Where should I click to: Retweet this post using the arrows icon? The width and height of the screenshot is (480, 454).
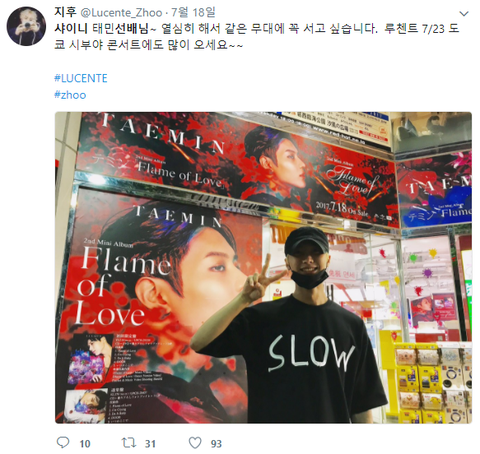(x=128, y=443)
